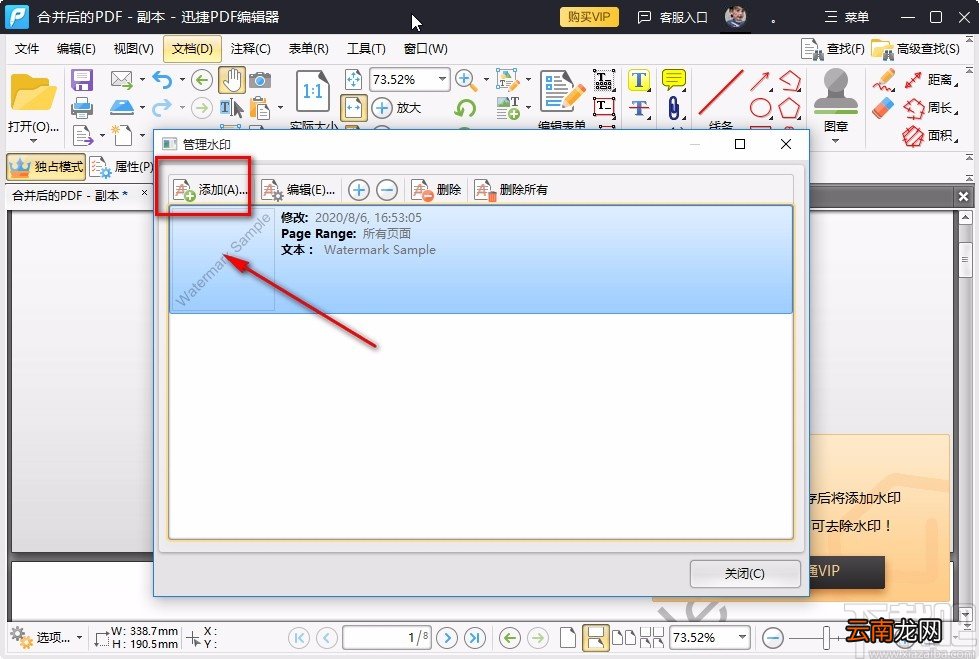
Task: Click the printer icon in the toolbar
Action: (x=82, y=108)
